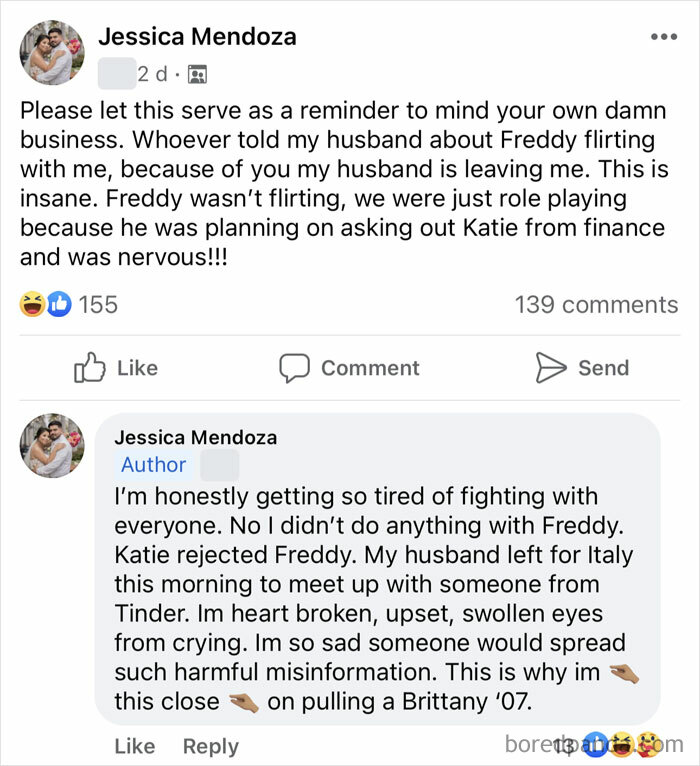Click the 2 d post timestamp

(x=153, y=74)
